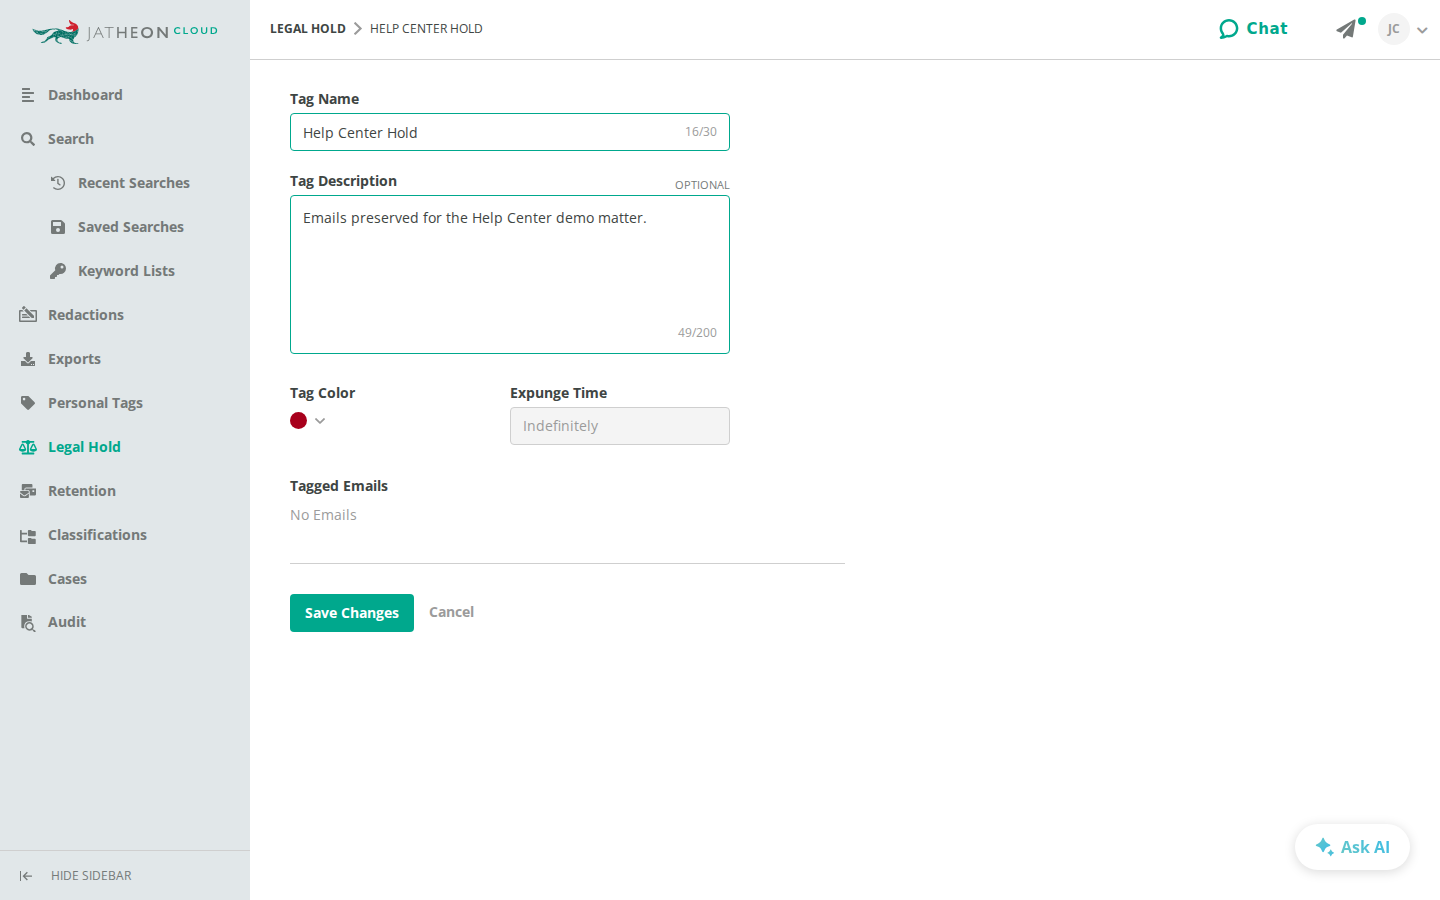Screen dimensions: 1440x900
Task: Click the Jatheon Cloud logo
Action: click(125, 32)
